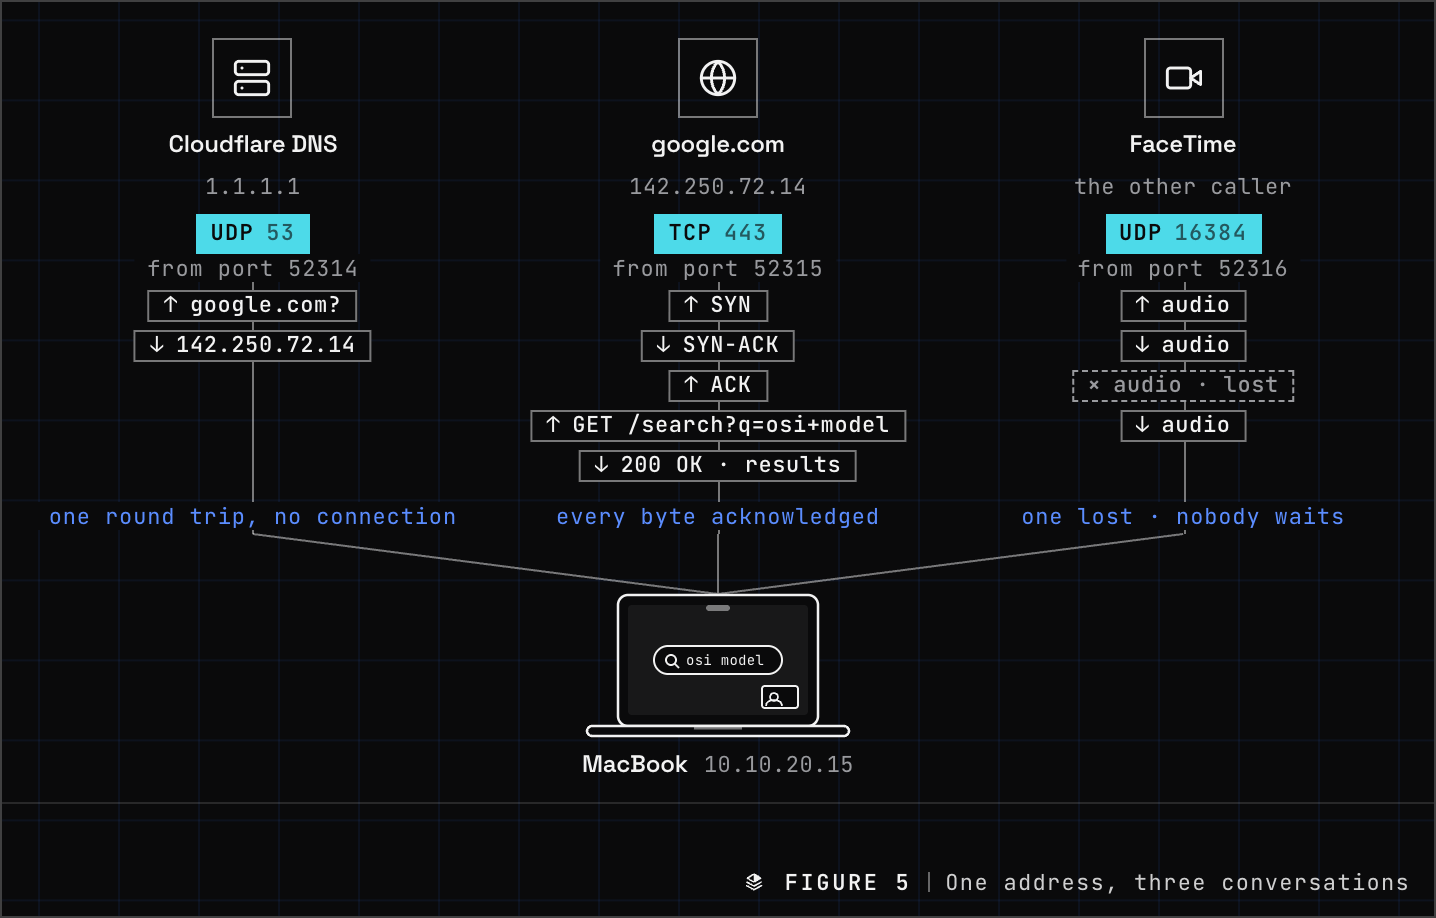The width and height of the screenshot is (1436, 918).
Task: Click 'every byte acknowledged' caption
Action: [718, 517]
